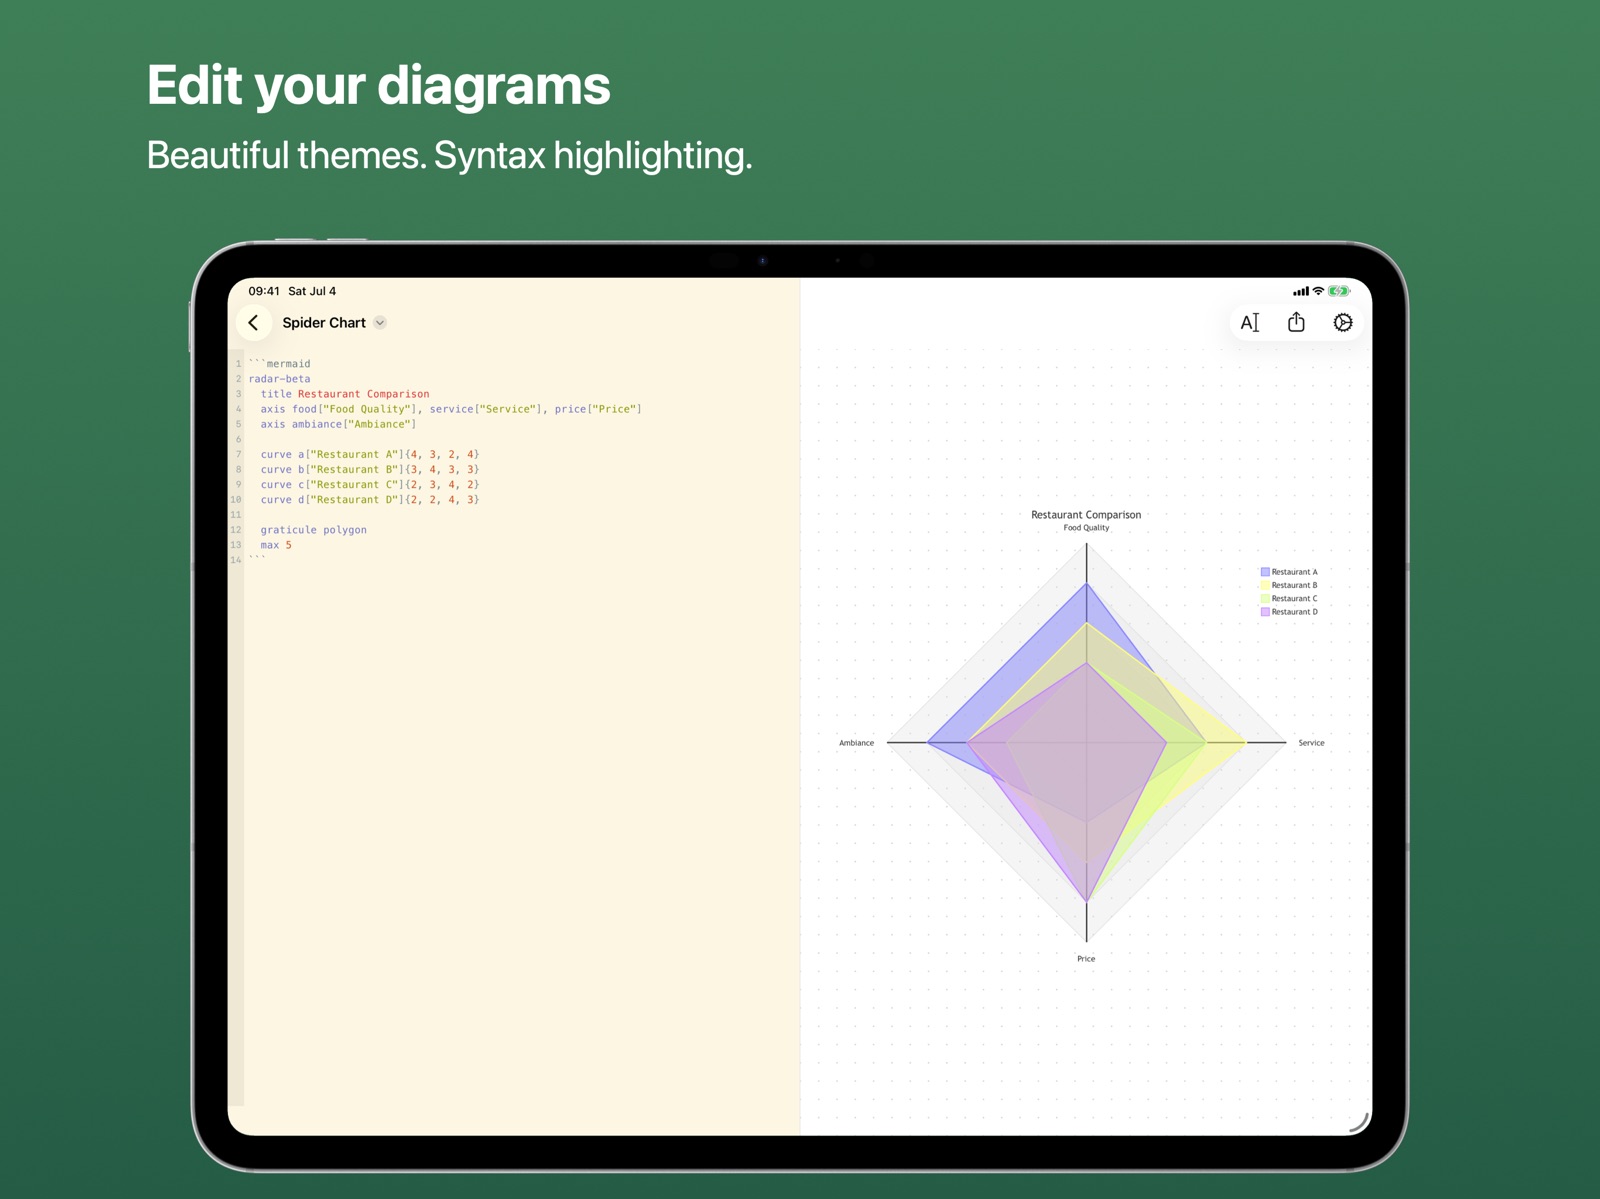Click the "Ambiance" axis label on chart
The image size is (1600, 1199).
click(857, 743)
